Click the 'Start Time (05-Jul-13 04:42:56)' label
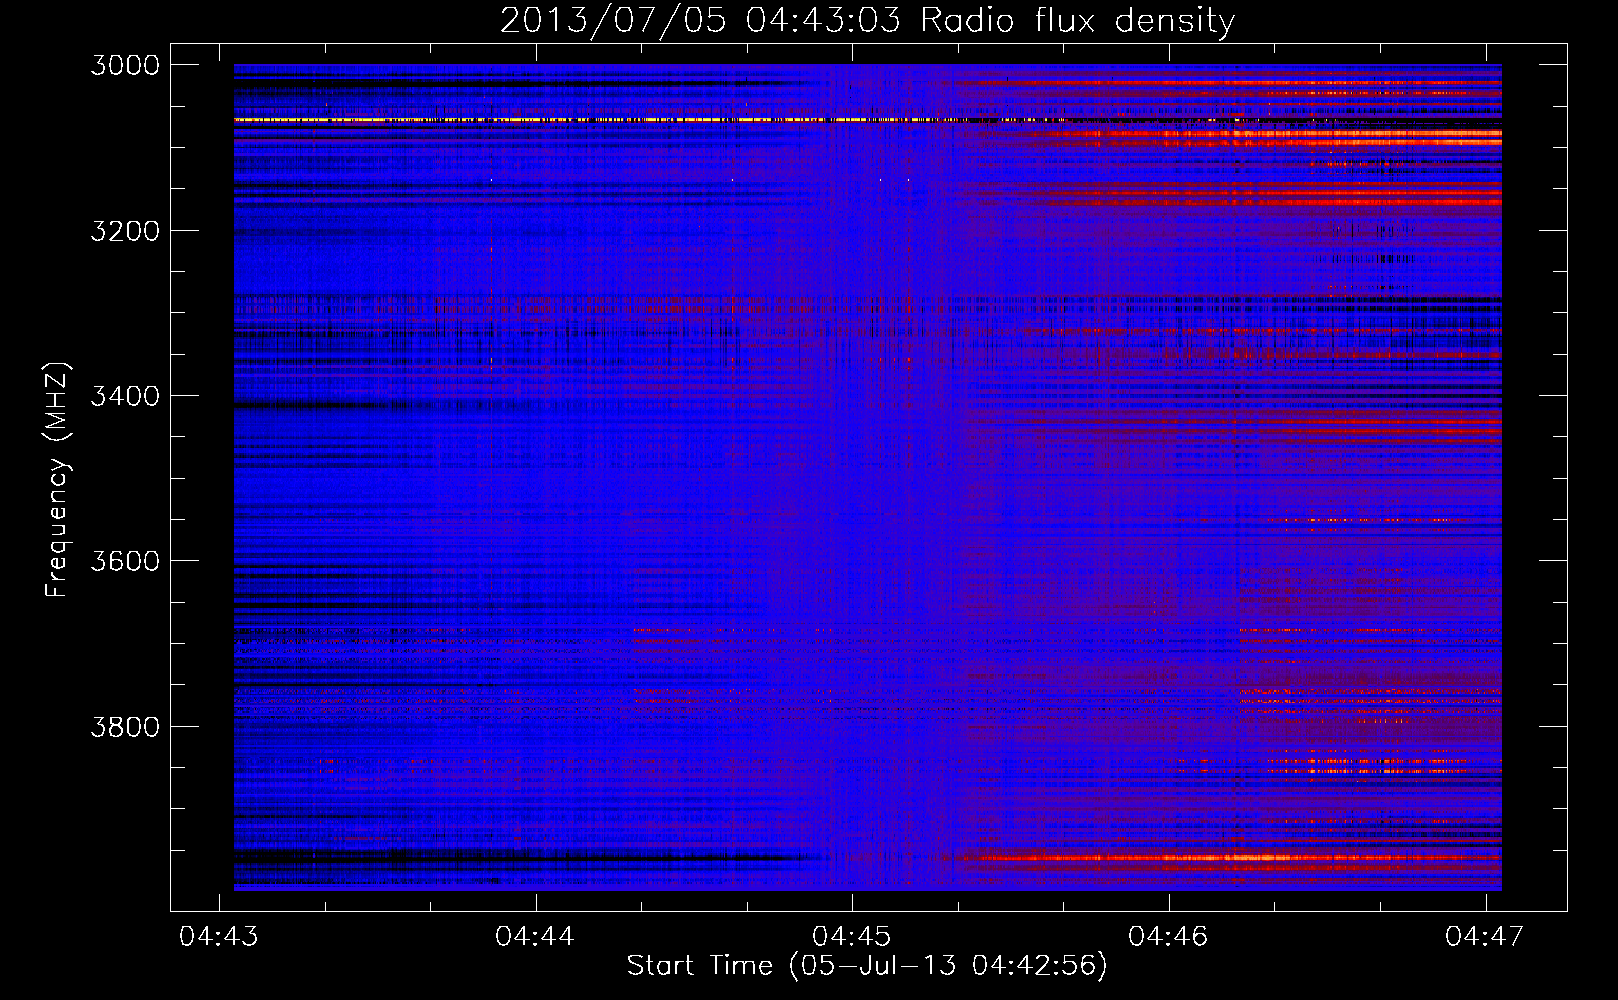Viewport: 1618px width, 1000px height. click(x=867, y=966)
